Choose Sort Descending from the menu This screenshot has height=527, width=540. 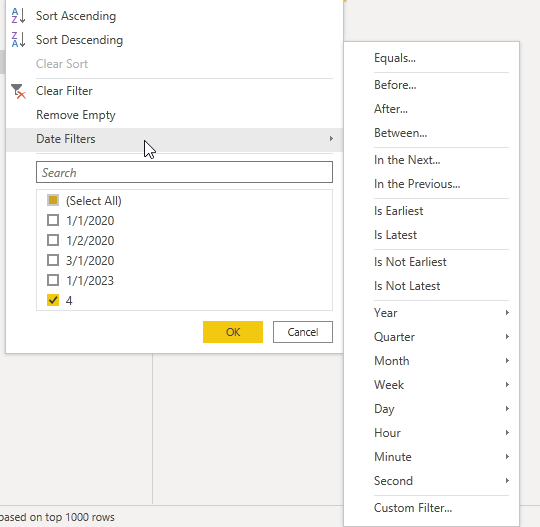(x=79, y=40)
